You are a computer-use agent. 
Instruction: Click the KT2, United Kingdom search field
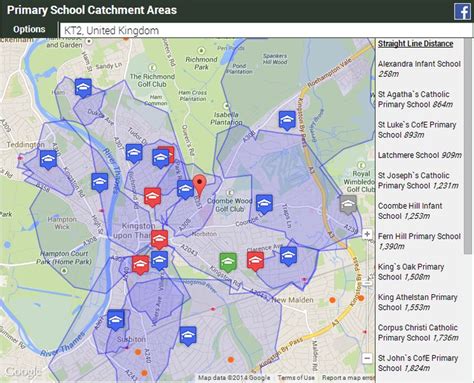click(x=266, y=30)
